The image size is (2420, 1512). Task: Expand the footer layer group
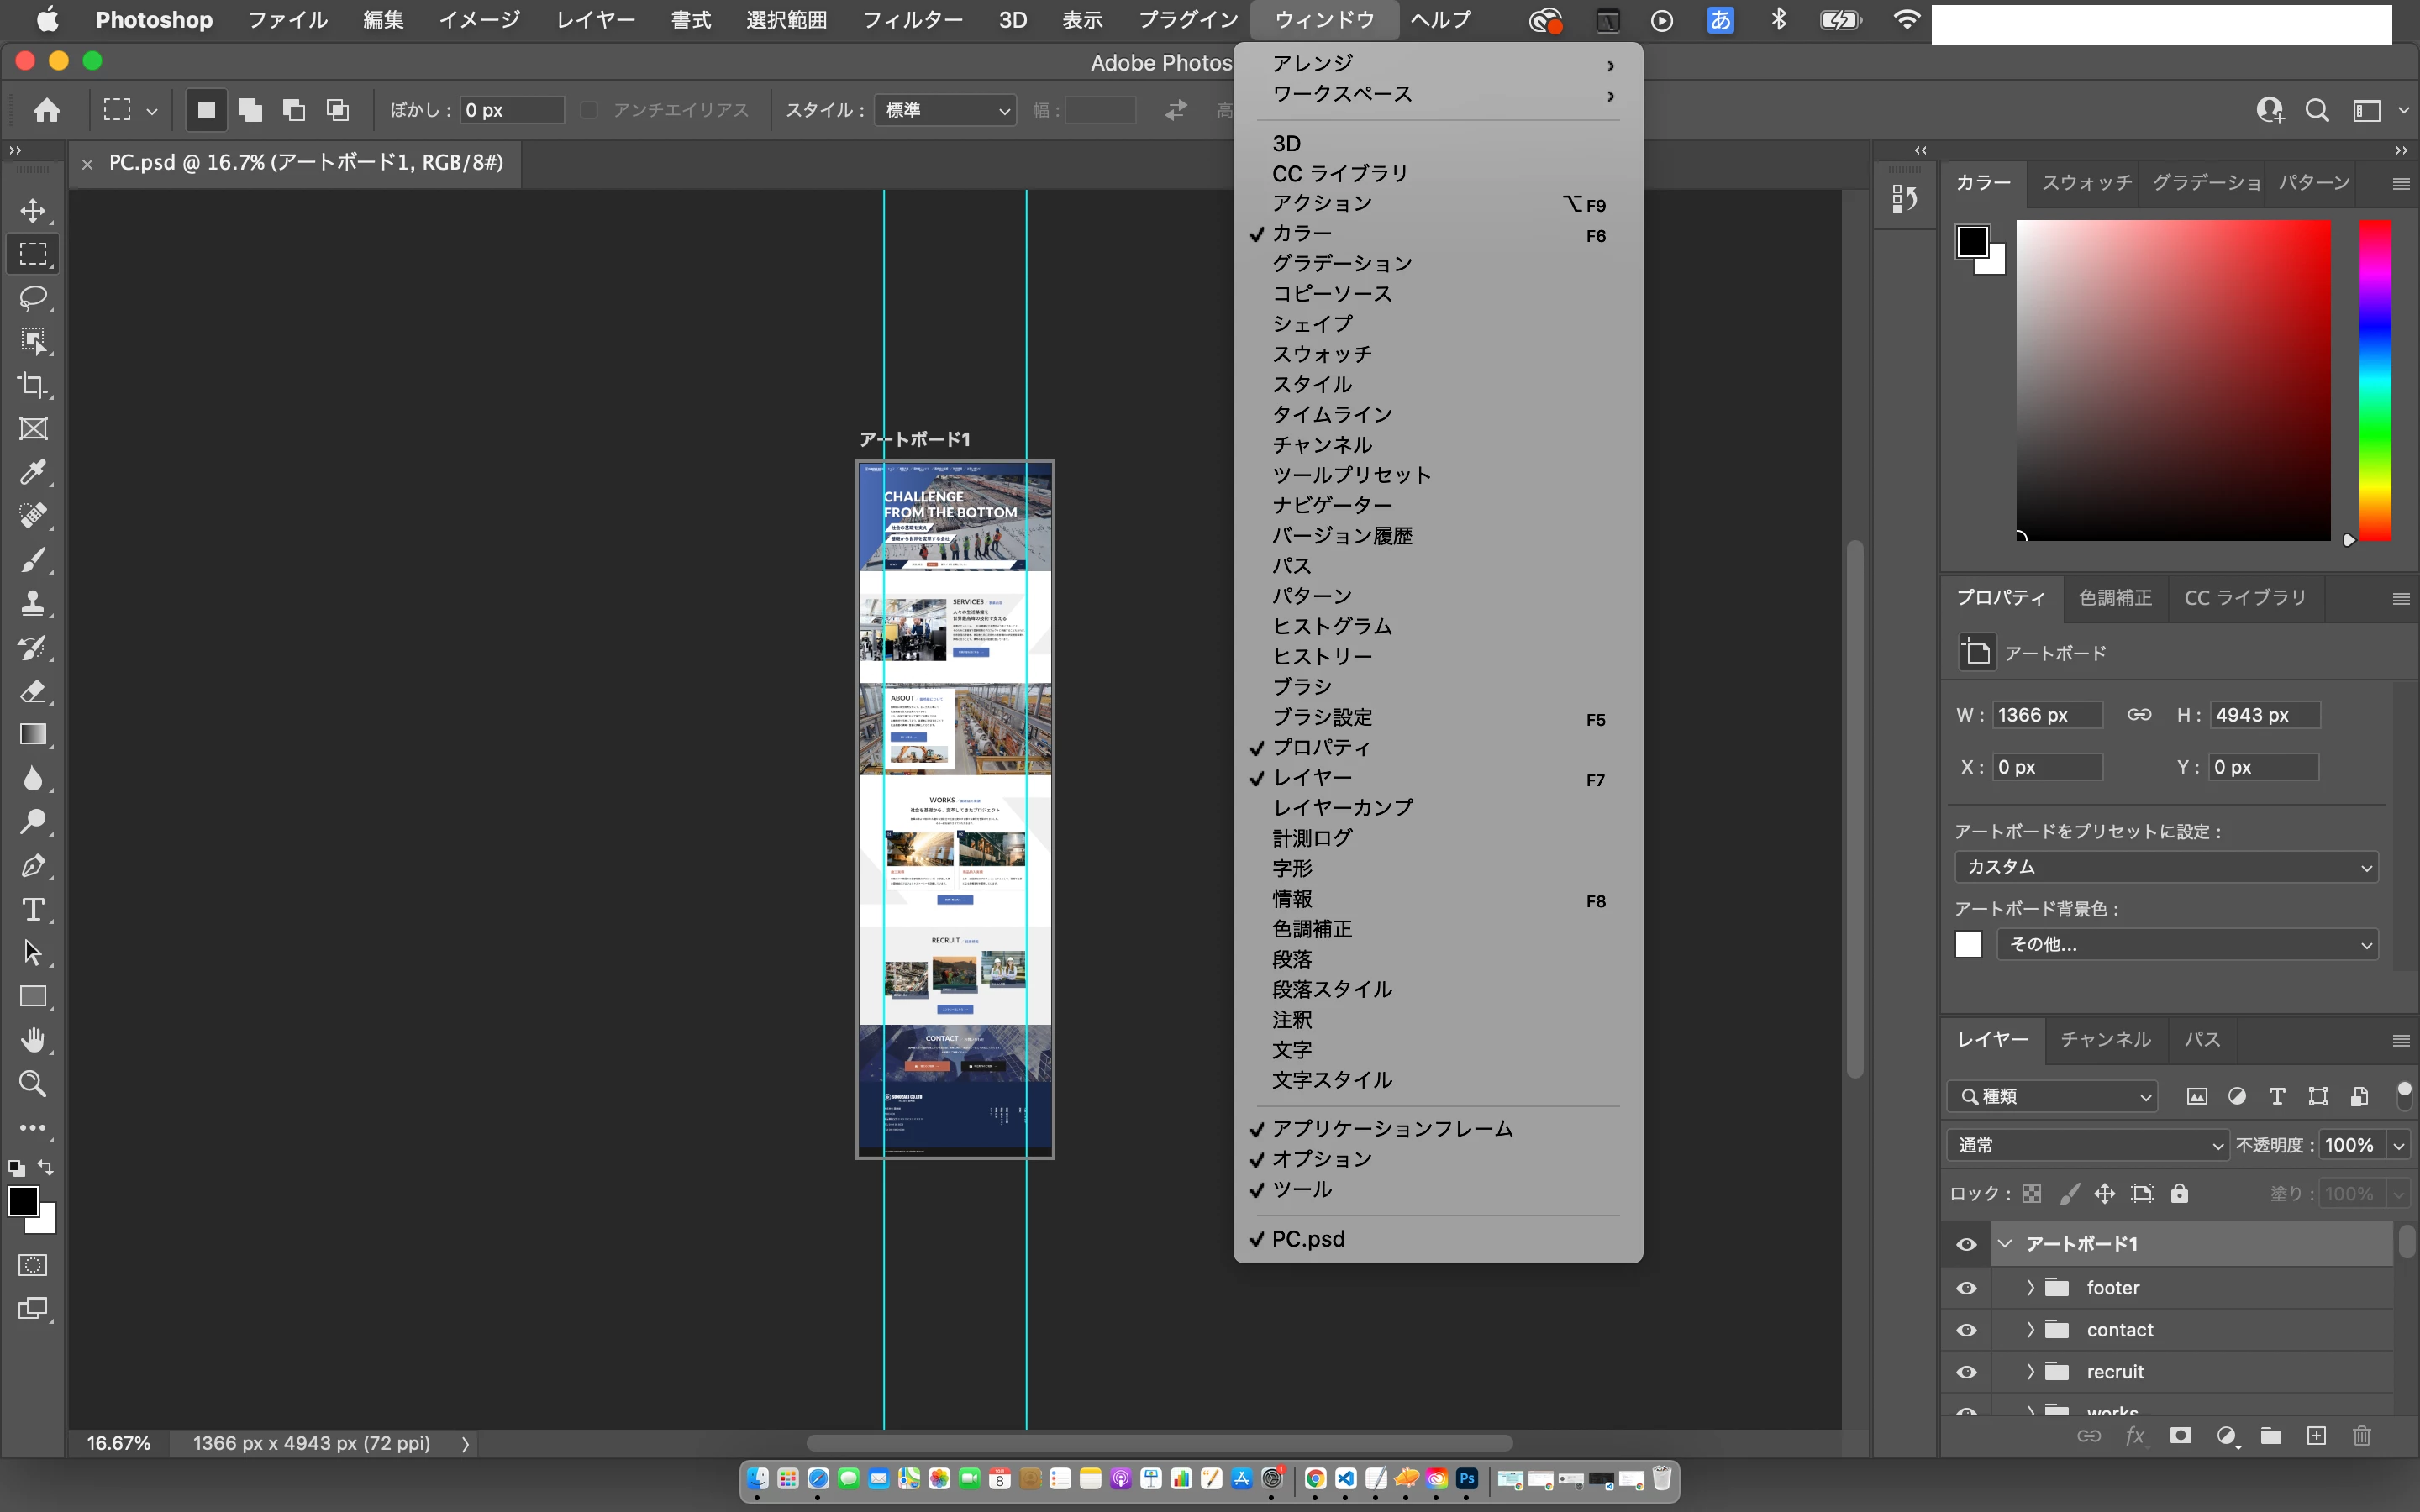tap(2030, 1288)
